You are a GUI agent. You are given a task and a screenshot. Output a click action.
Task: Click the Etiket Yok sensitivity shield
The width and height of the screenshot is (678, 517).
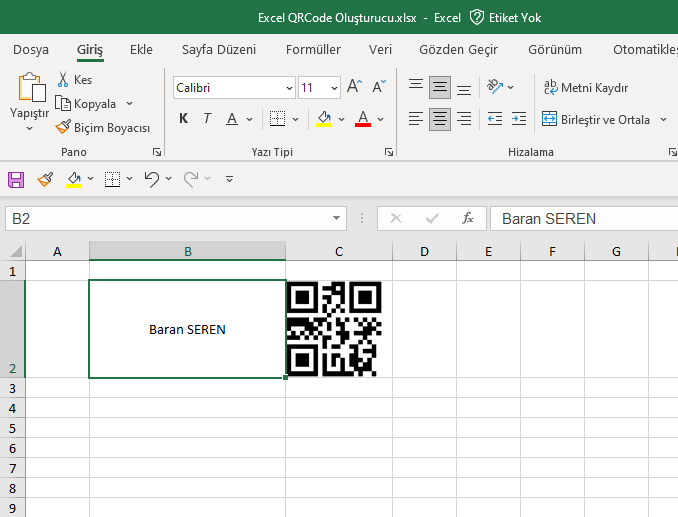[x=477, y=18]
